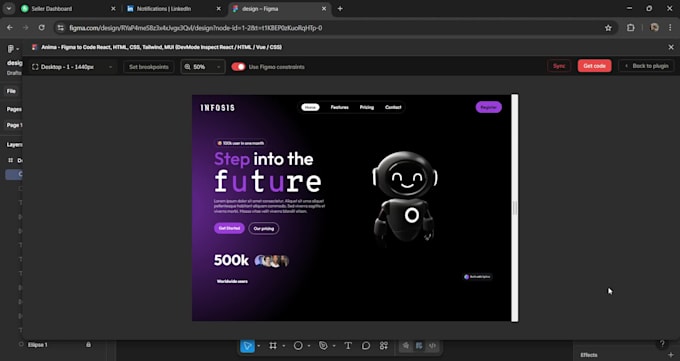Click Our pricing button in preview
The width and height of the screenshot is (680, 361).
[x=264, y=228]
